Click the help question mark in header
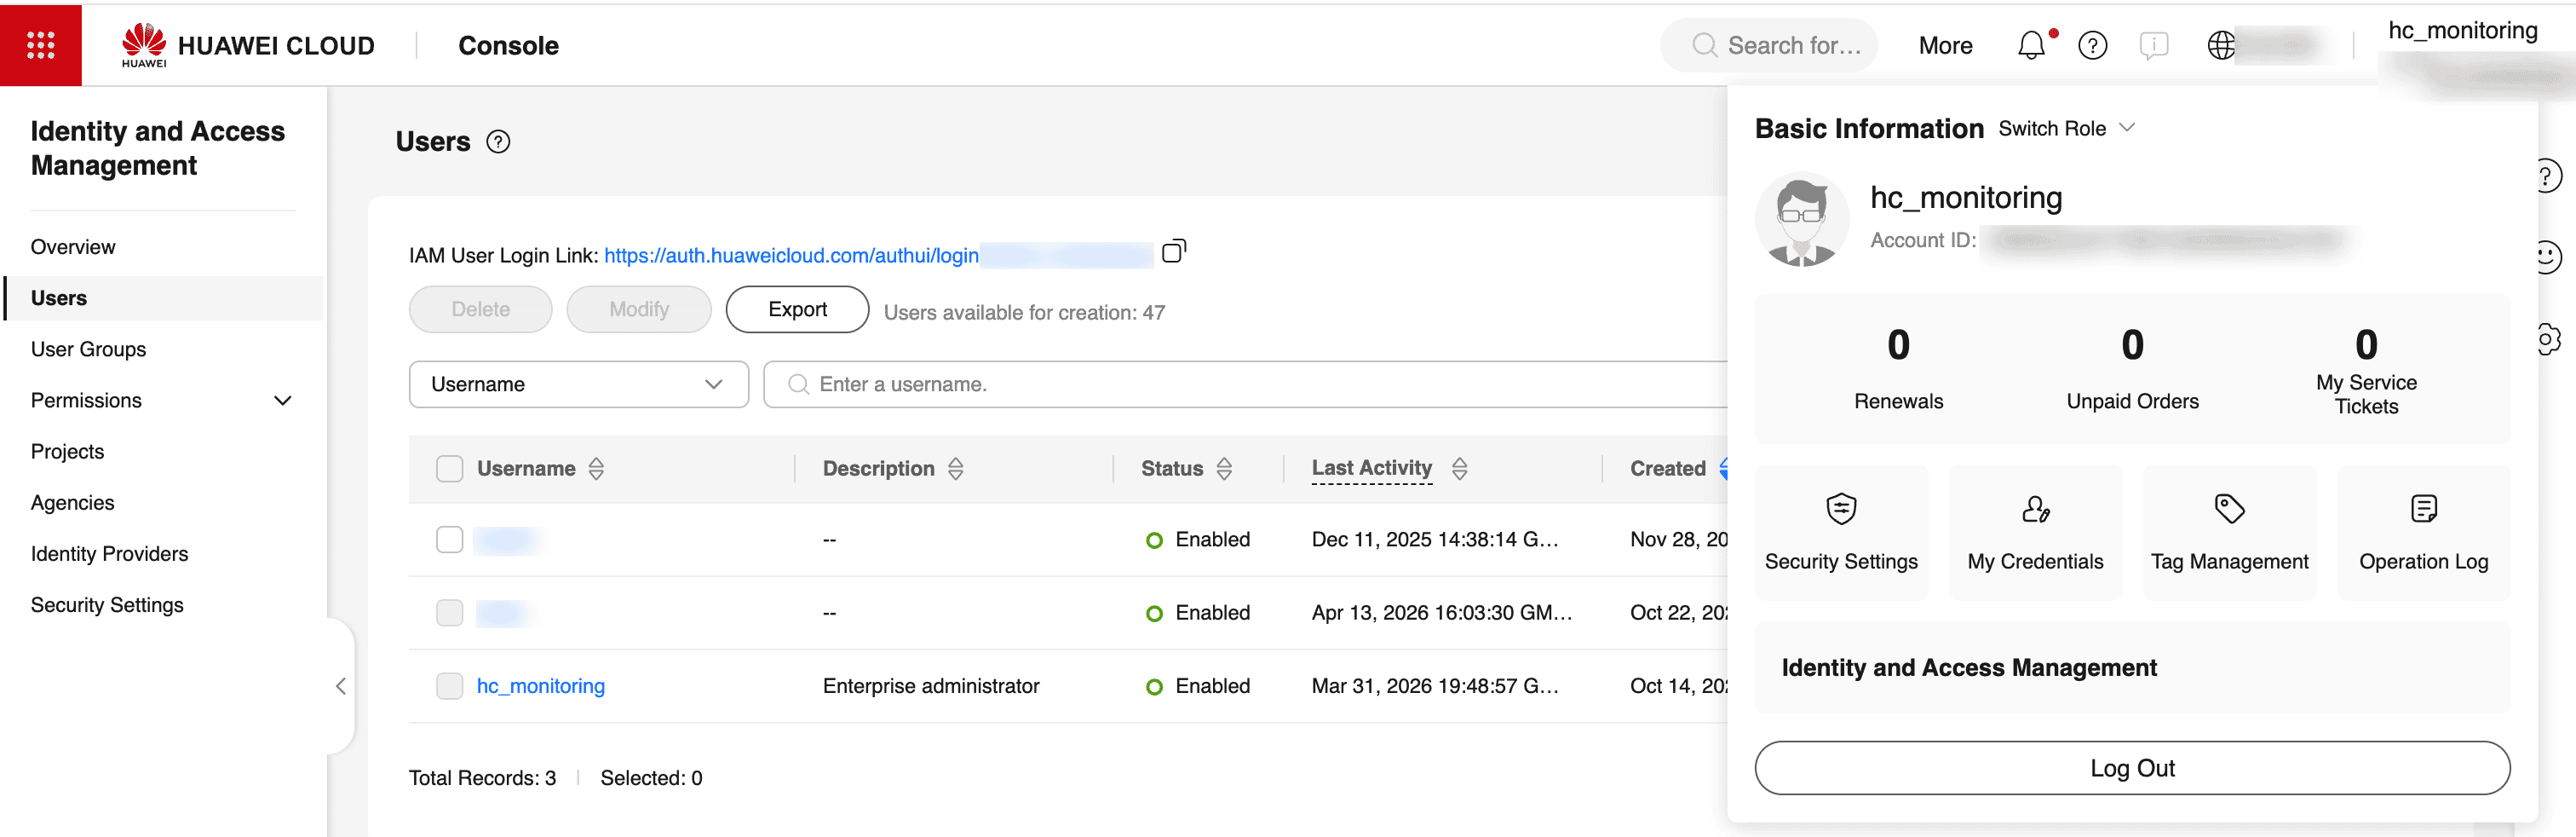This screenshot has height=837, width=2576. (2092, 45)
